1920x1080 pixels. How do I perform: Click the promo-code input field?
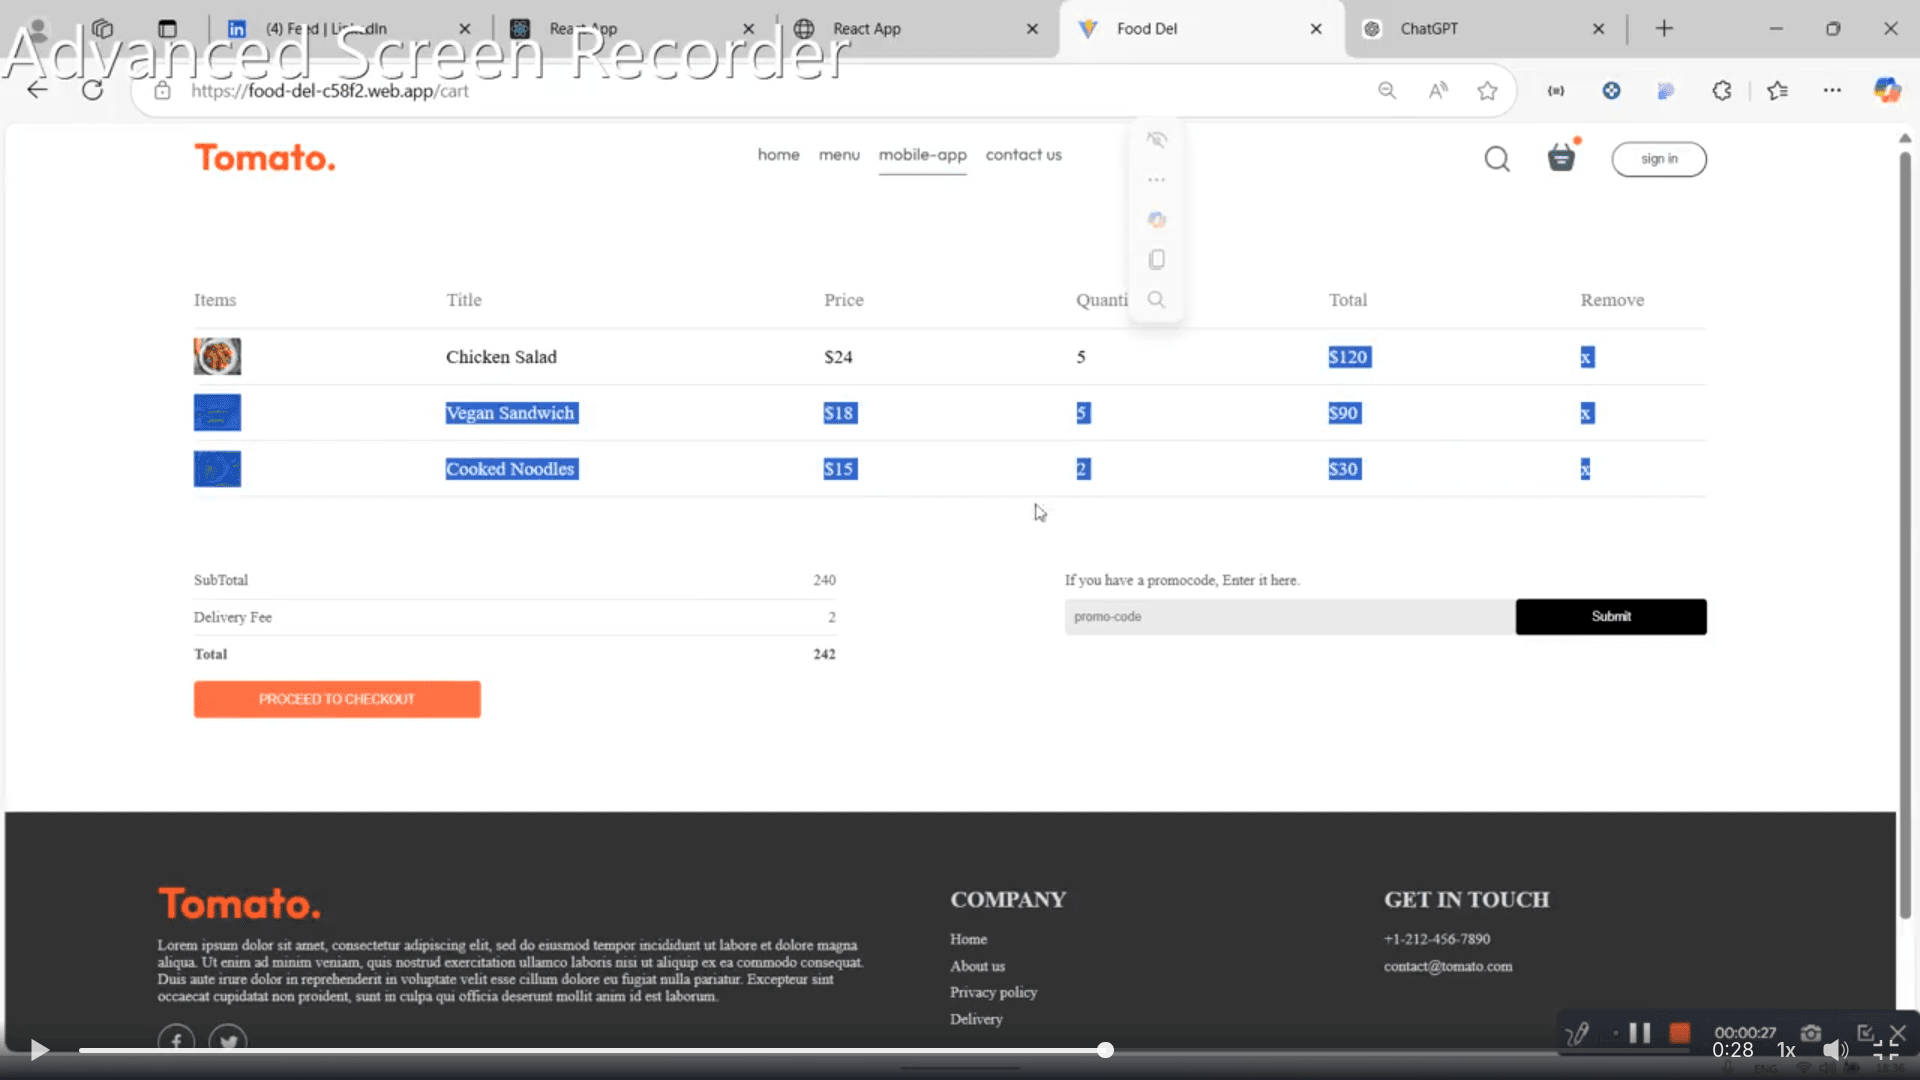point(1289,617)
